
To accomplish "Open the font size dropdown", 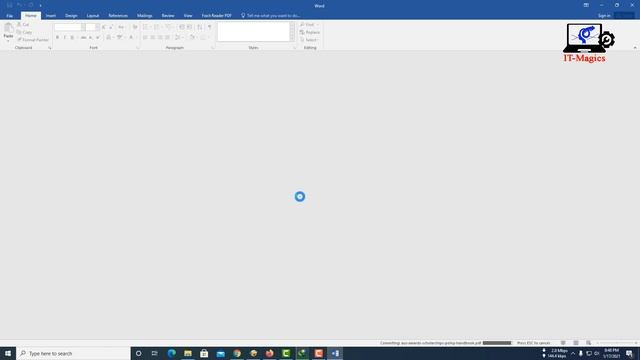I will coord(97,27).
